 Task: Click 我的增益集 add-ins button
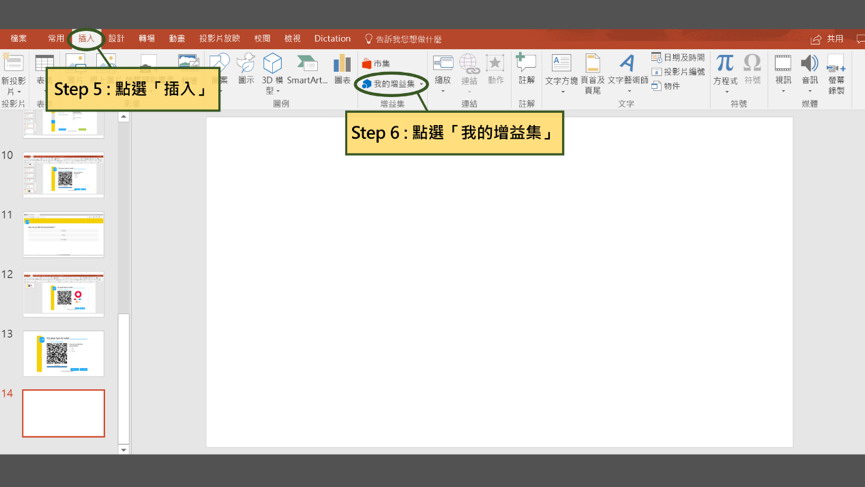(x=389, y=84)
